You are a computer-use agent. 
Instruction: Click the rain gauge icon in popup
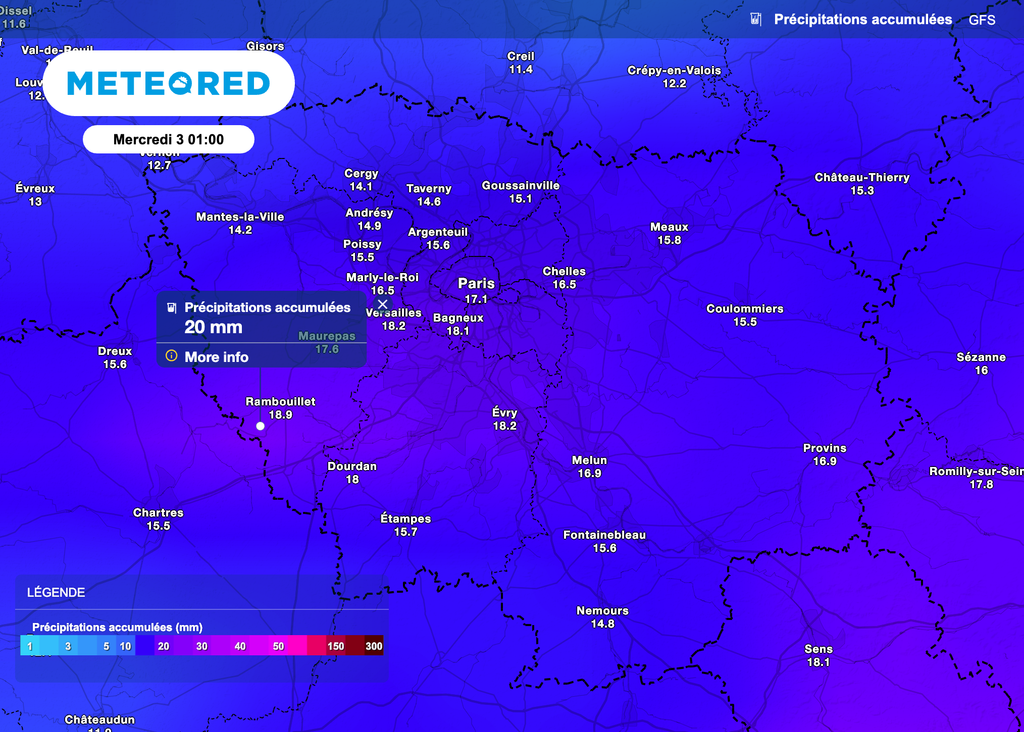(171, 308)
